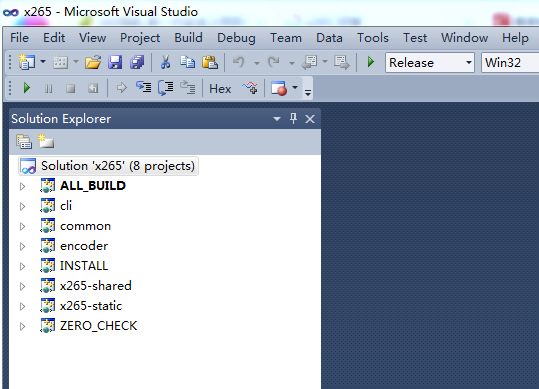539x389 pixels.
Task: Start debugging with the green arrow by Release
Action: tap(371, 62)
